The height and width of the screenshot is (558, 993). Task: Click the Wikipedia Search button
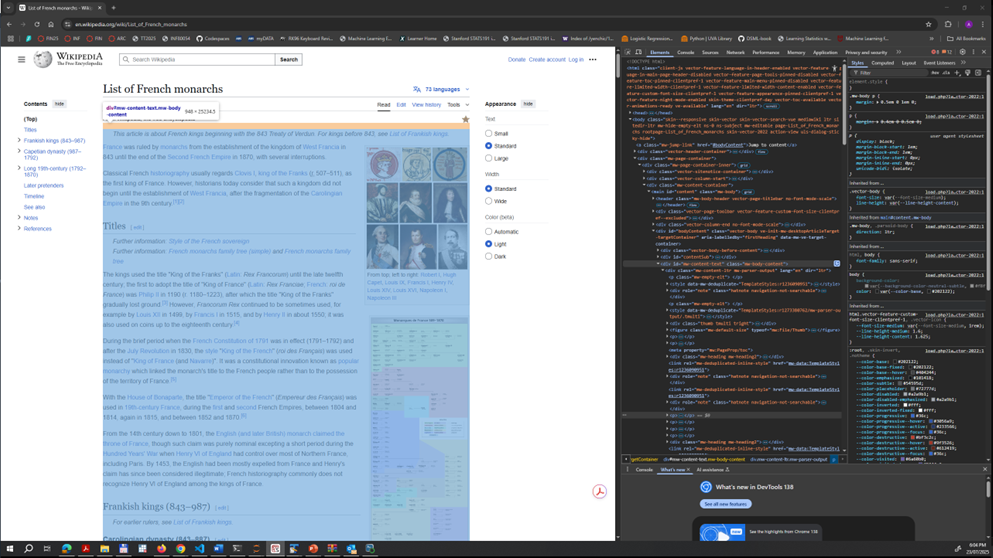click(x=288, y=60)
